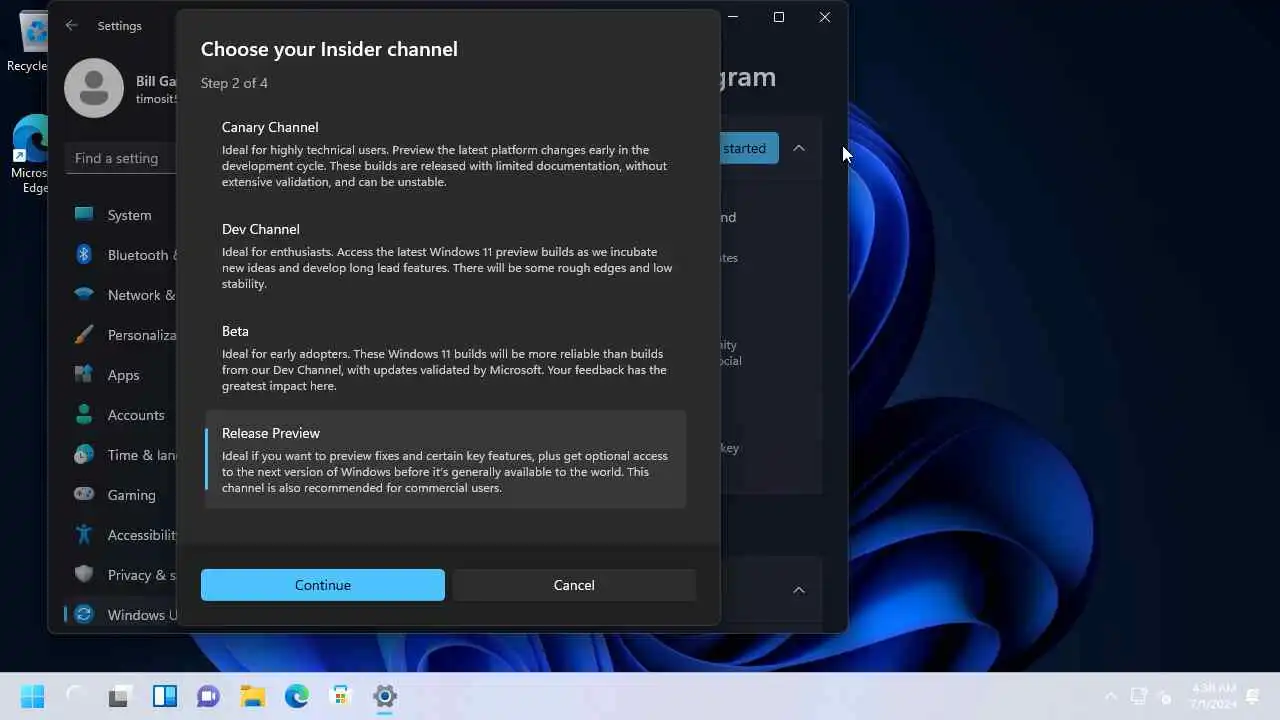Select the Recycle Bin desktop icon
The height and width of the screenshot is (720, 1280).
coord(28,42)
